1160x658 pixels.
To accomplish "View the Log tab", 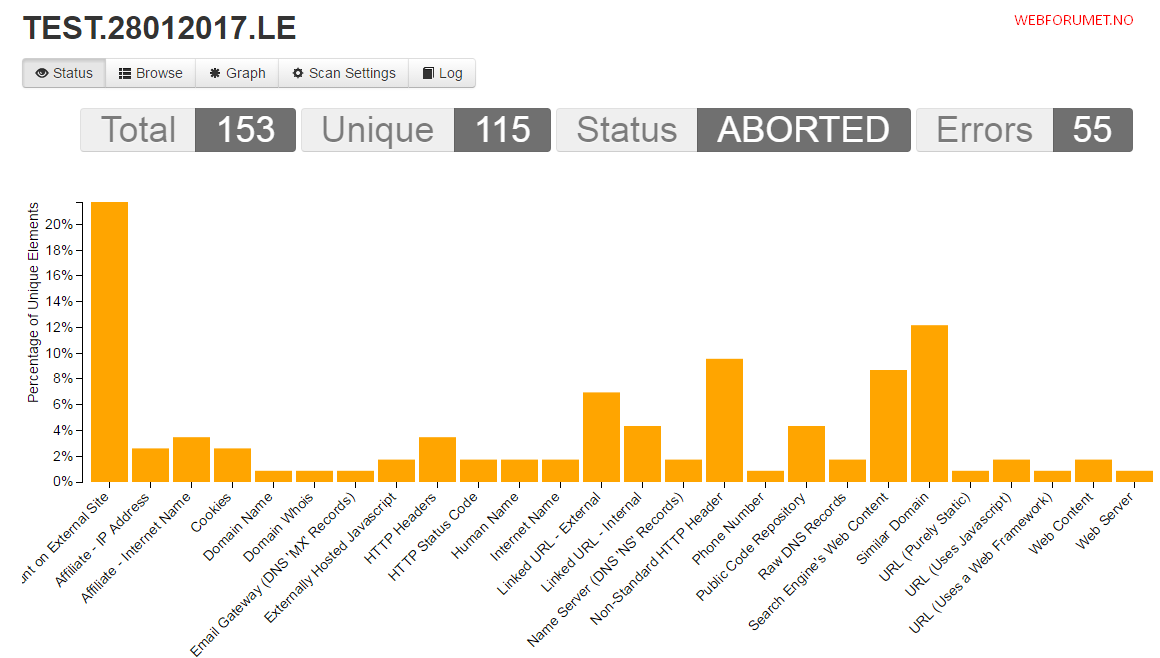I will [x=442, y=73].
